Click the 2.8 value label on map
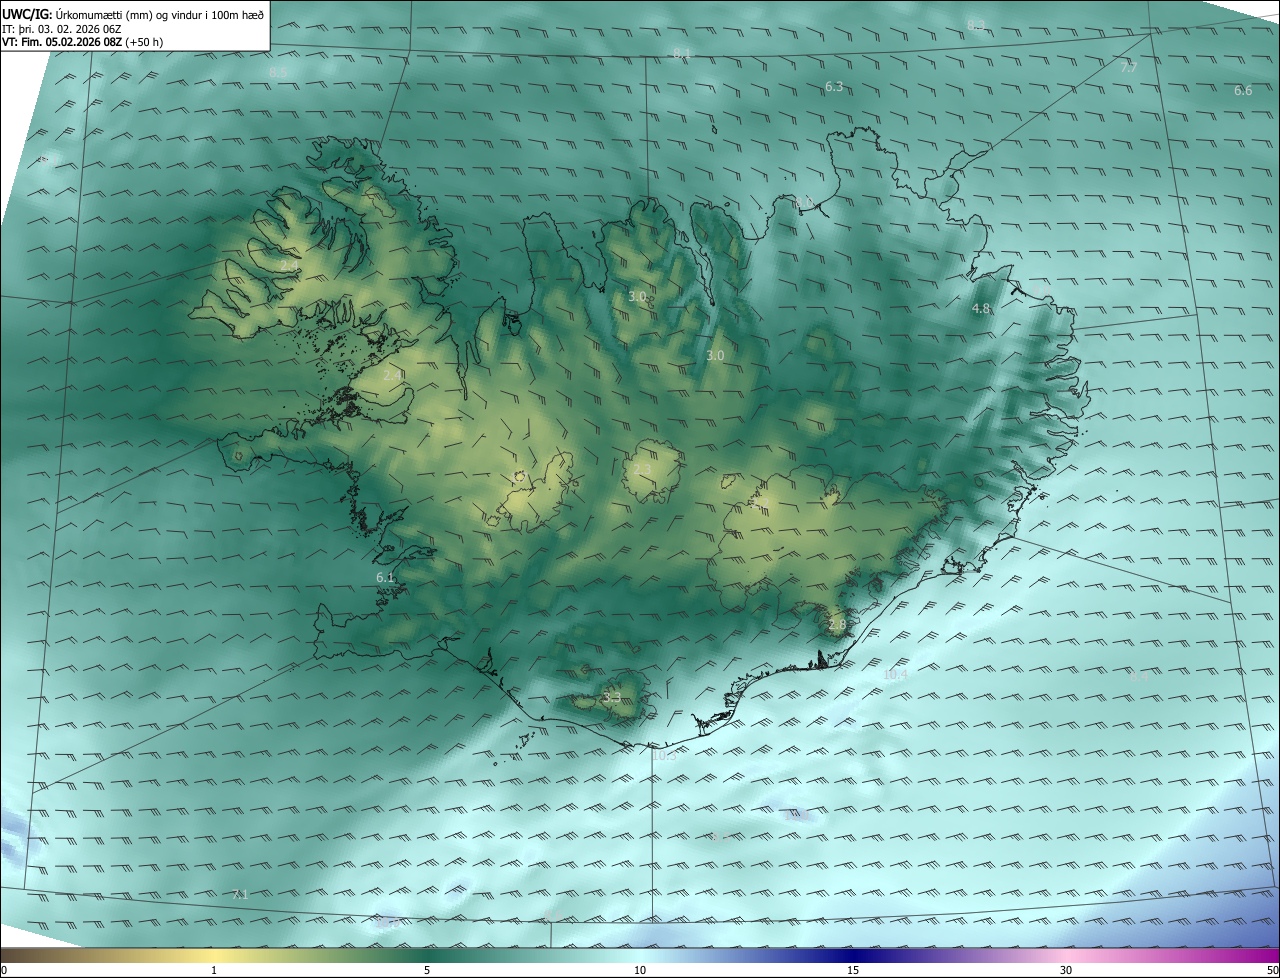The width and height of the screenshot is (1280, 978). coord(837,624)
